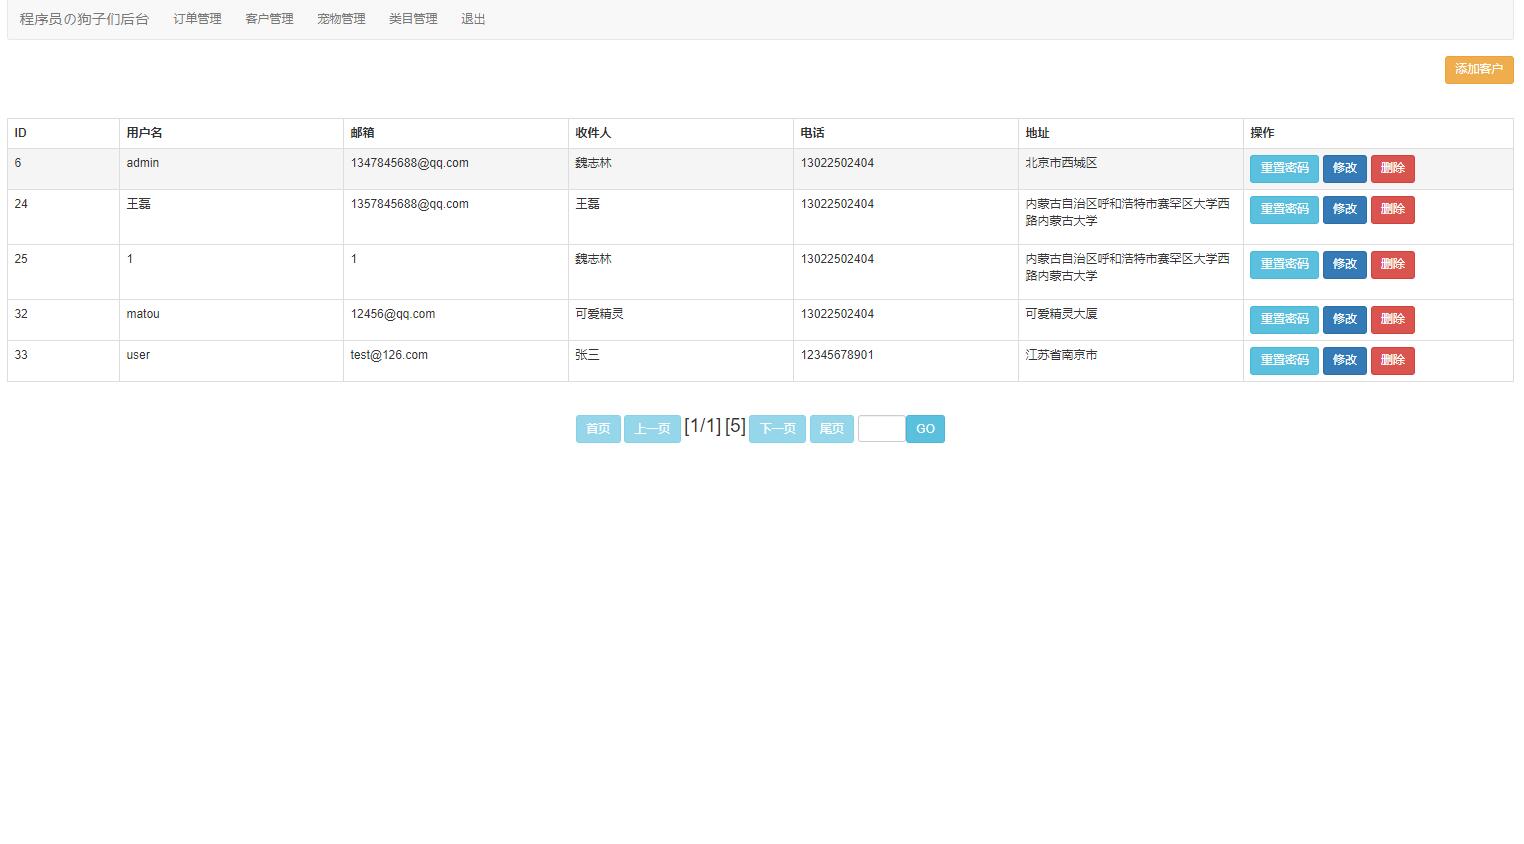Open the 订单管理 menu
The width and height of the screenshot is (1524, 844).
pyautogui.click(x=196, y=18)
